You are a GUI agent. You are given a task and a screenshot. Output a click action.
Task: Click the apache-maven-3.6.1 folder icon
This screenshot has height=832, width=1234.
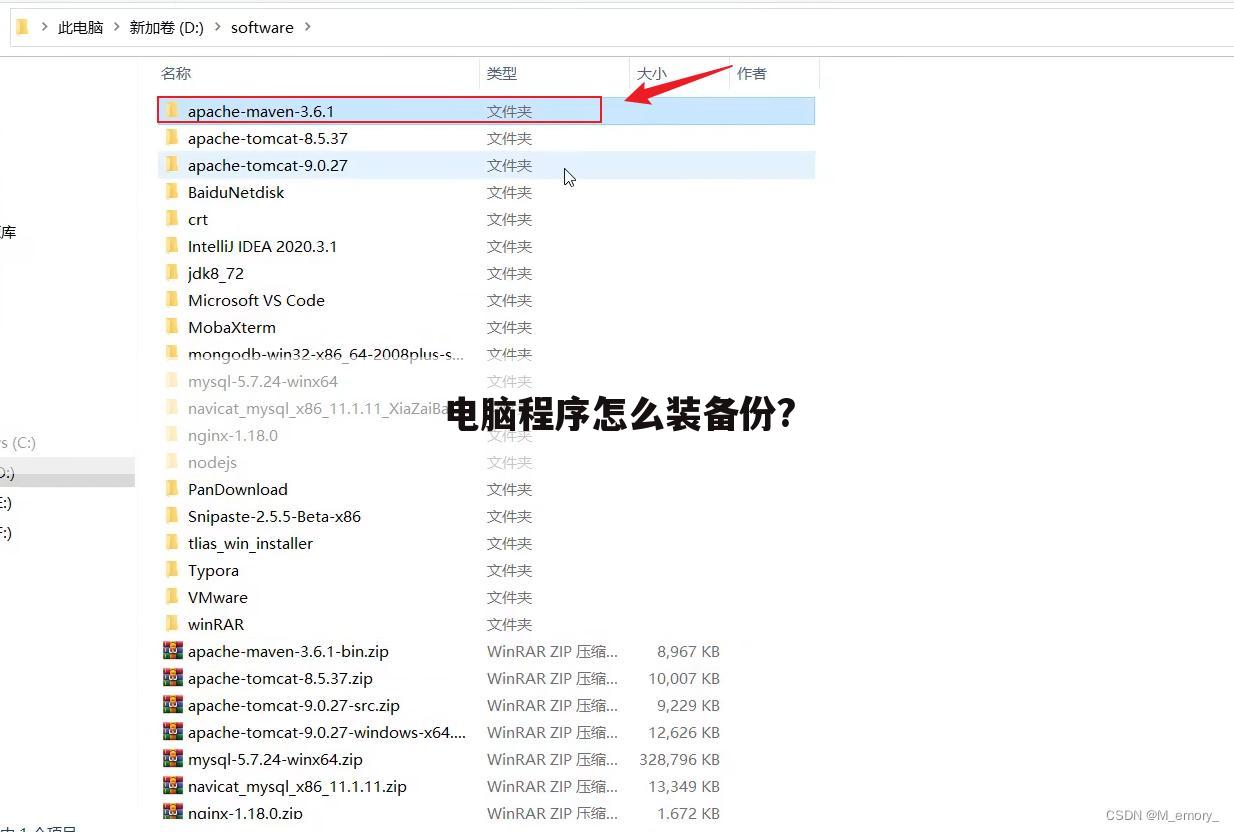[172, 110]
